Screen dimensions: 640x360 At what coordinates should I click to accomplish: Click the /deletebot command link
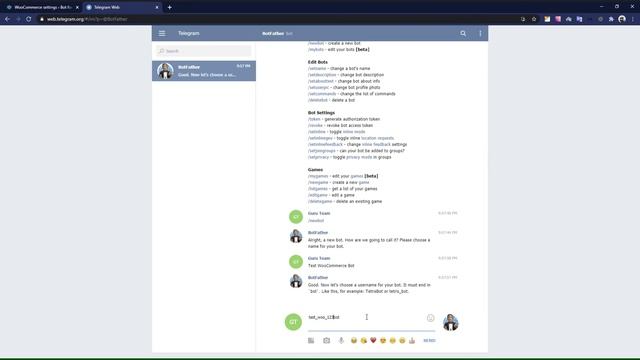tap(318, 100)
